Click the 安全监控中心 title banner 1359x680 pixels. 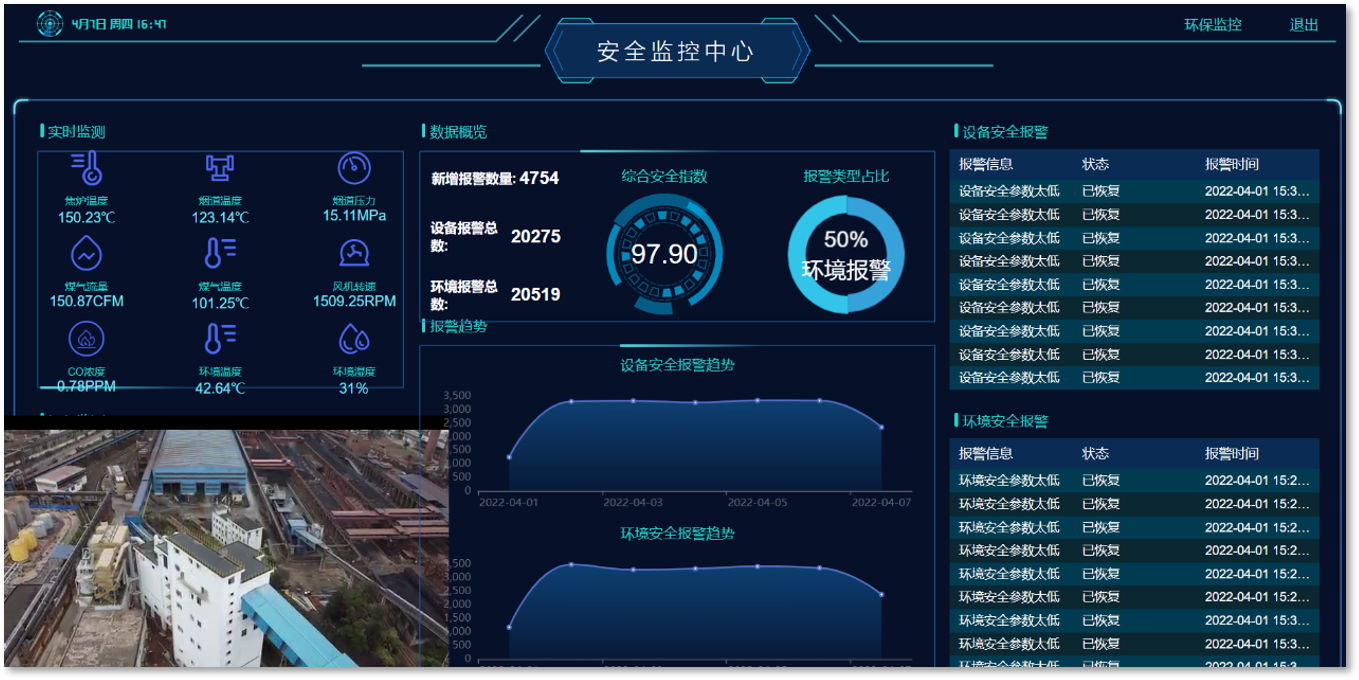676,52
